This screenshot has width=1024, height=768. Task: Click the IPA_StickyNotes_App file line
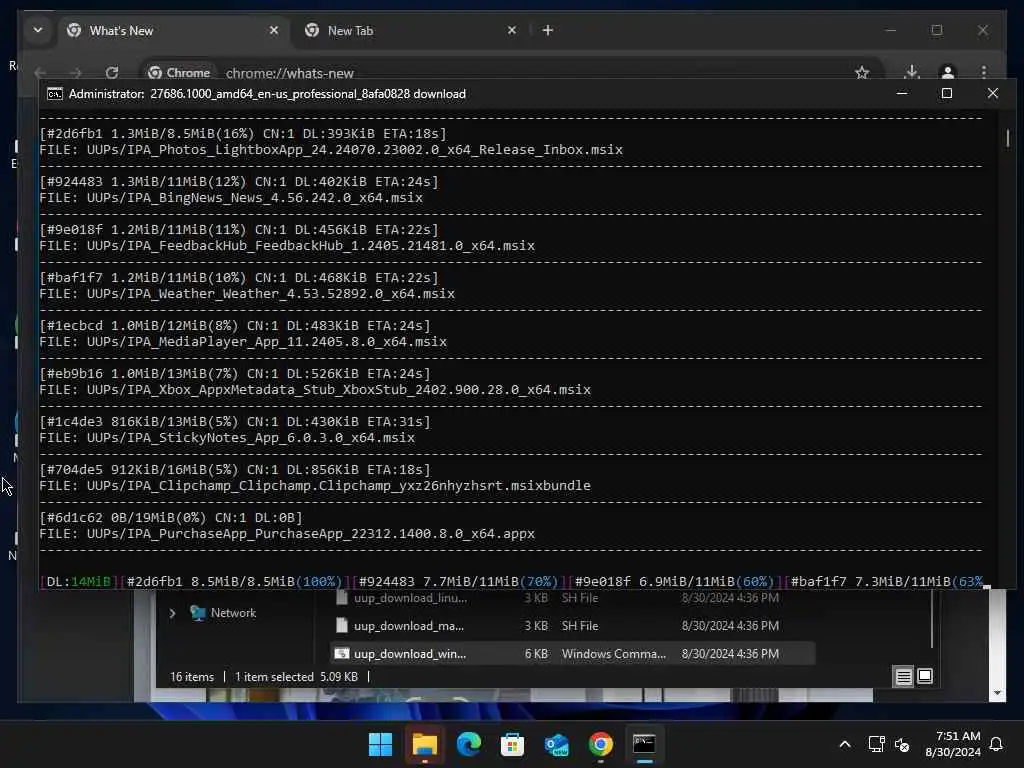(227, 438)
